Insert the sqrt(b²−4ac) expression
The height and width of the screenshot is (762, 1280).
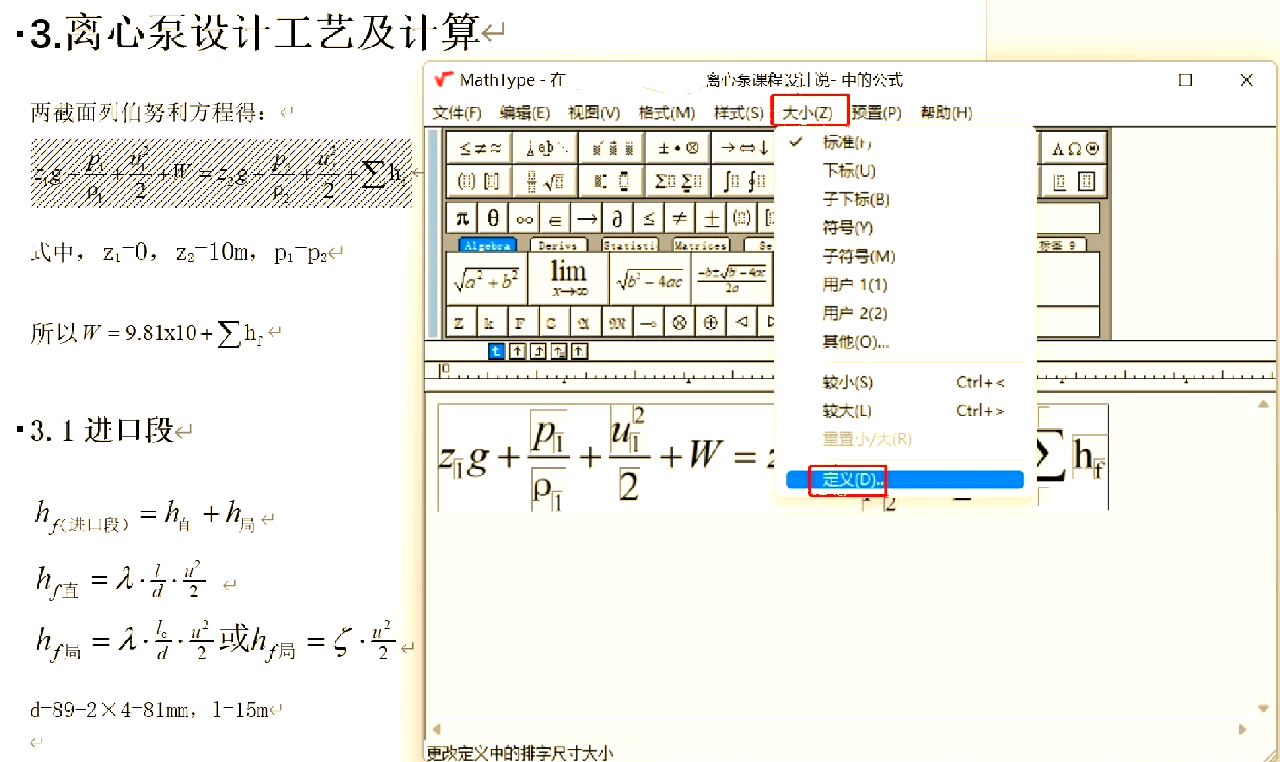point(650,280)
